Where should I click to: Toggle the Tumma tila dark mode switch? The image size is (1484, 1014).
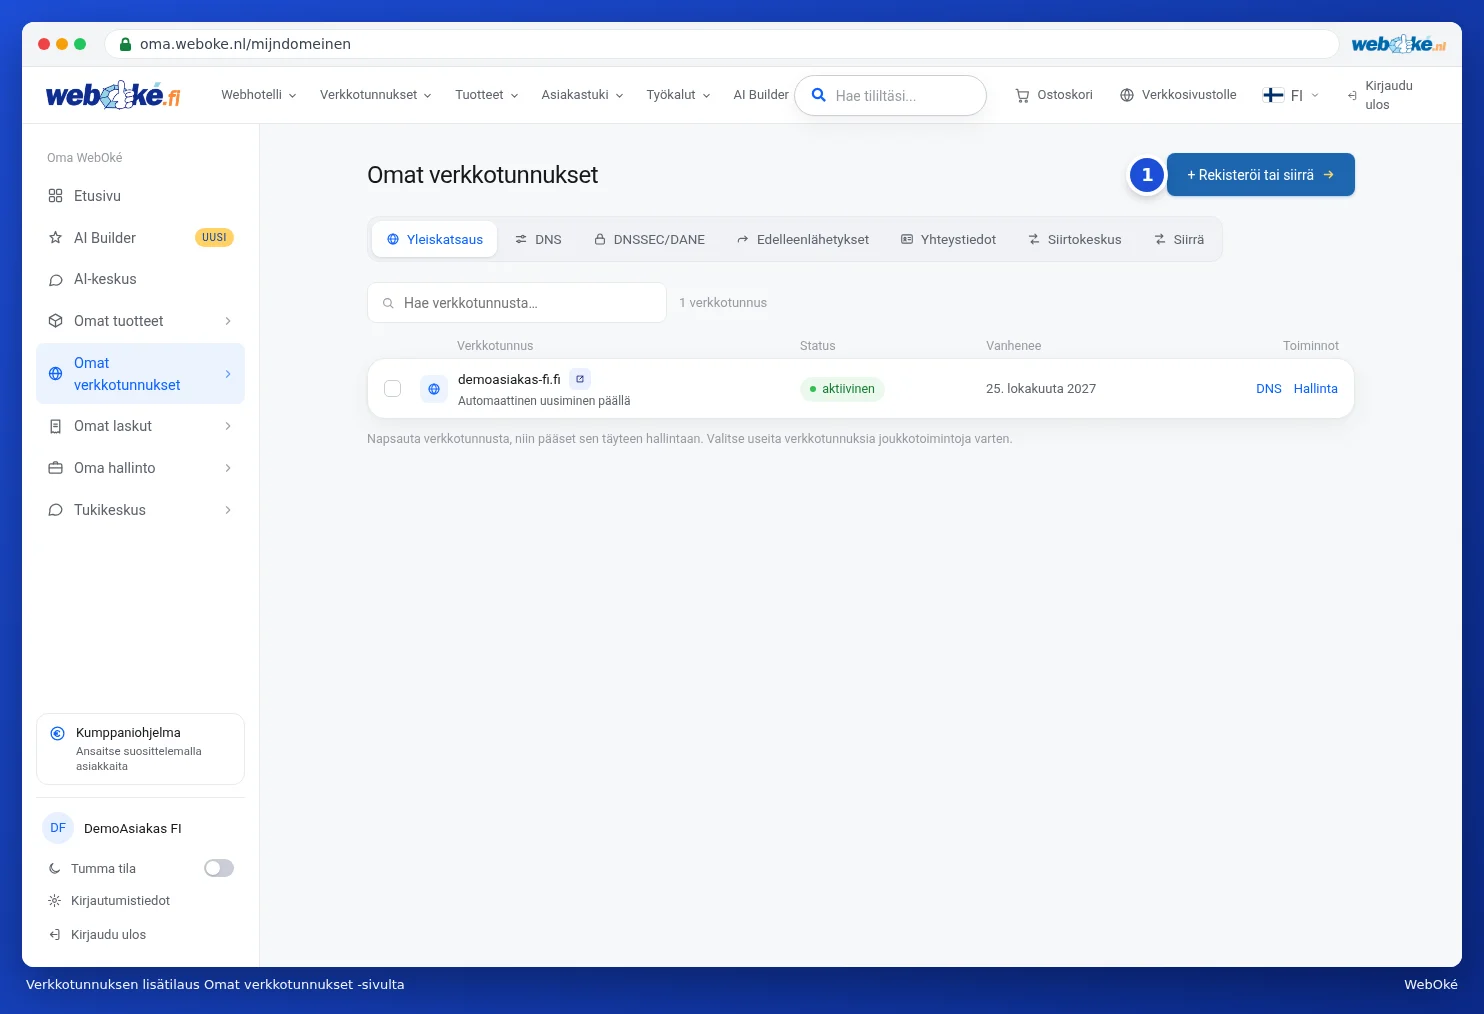click(219, 868)
